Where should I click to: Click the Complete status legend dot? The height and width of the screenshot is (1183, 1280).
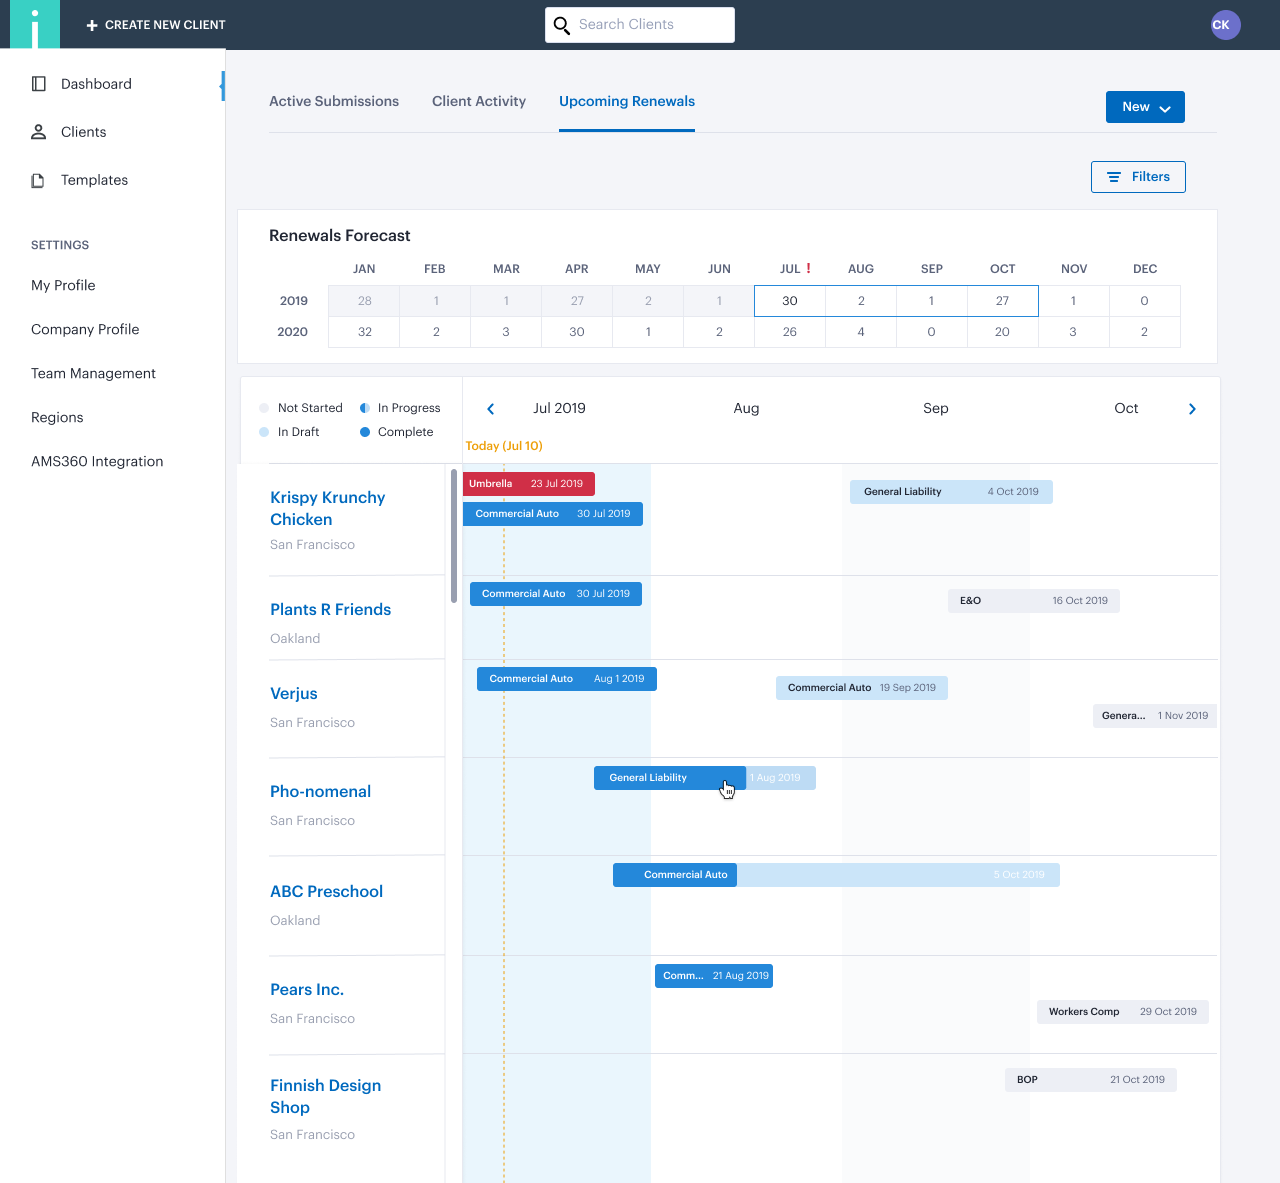tap(365, 432)
